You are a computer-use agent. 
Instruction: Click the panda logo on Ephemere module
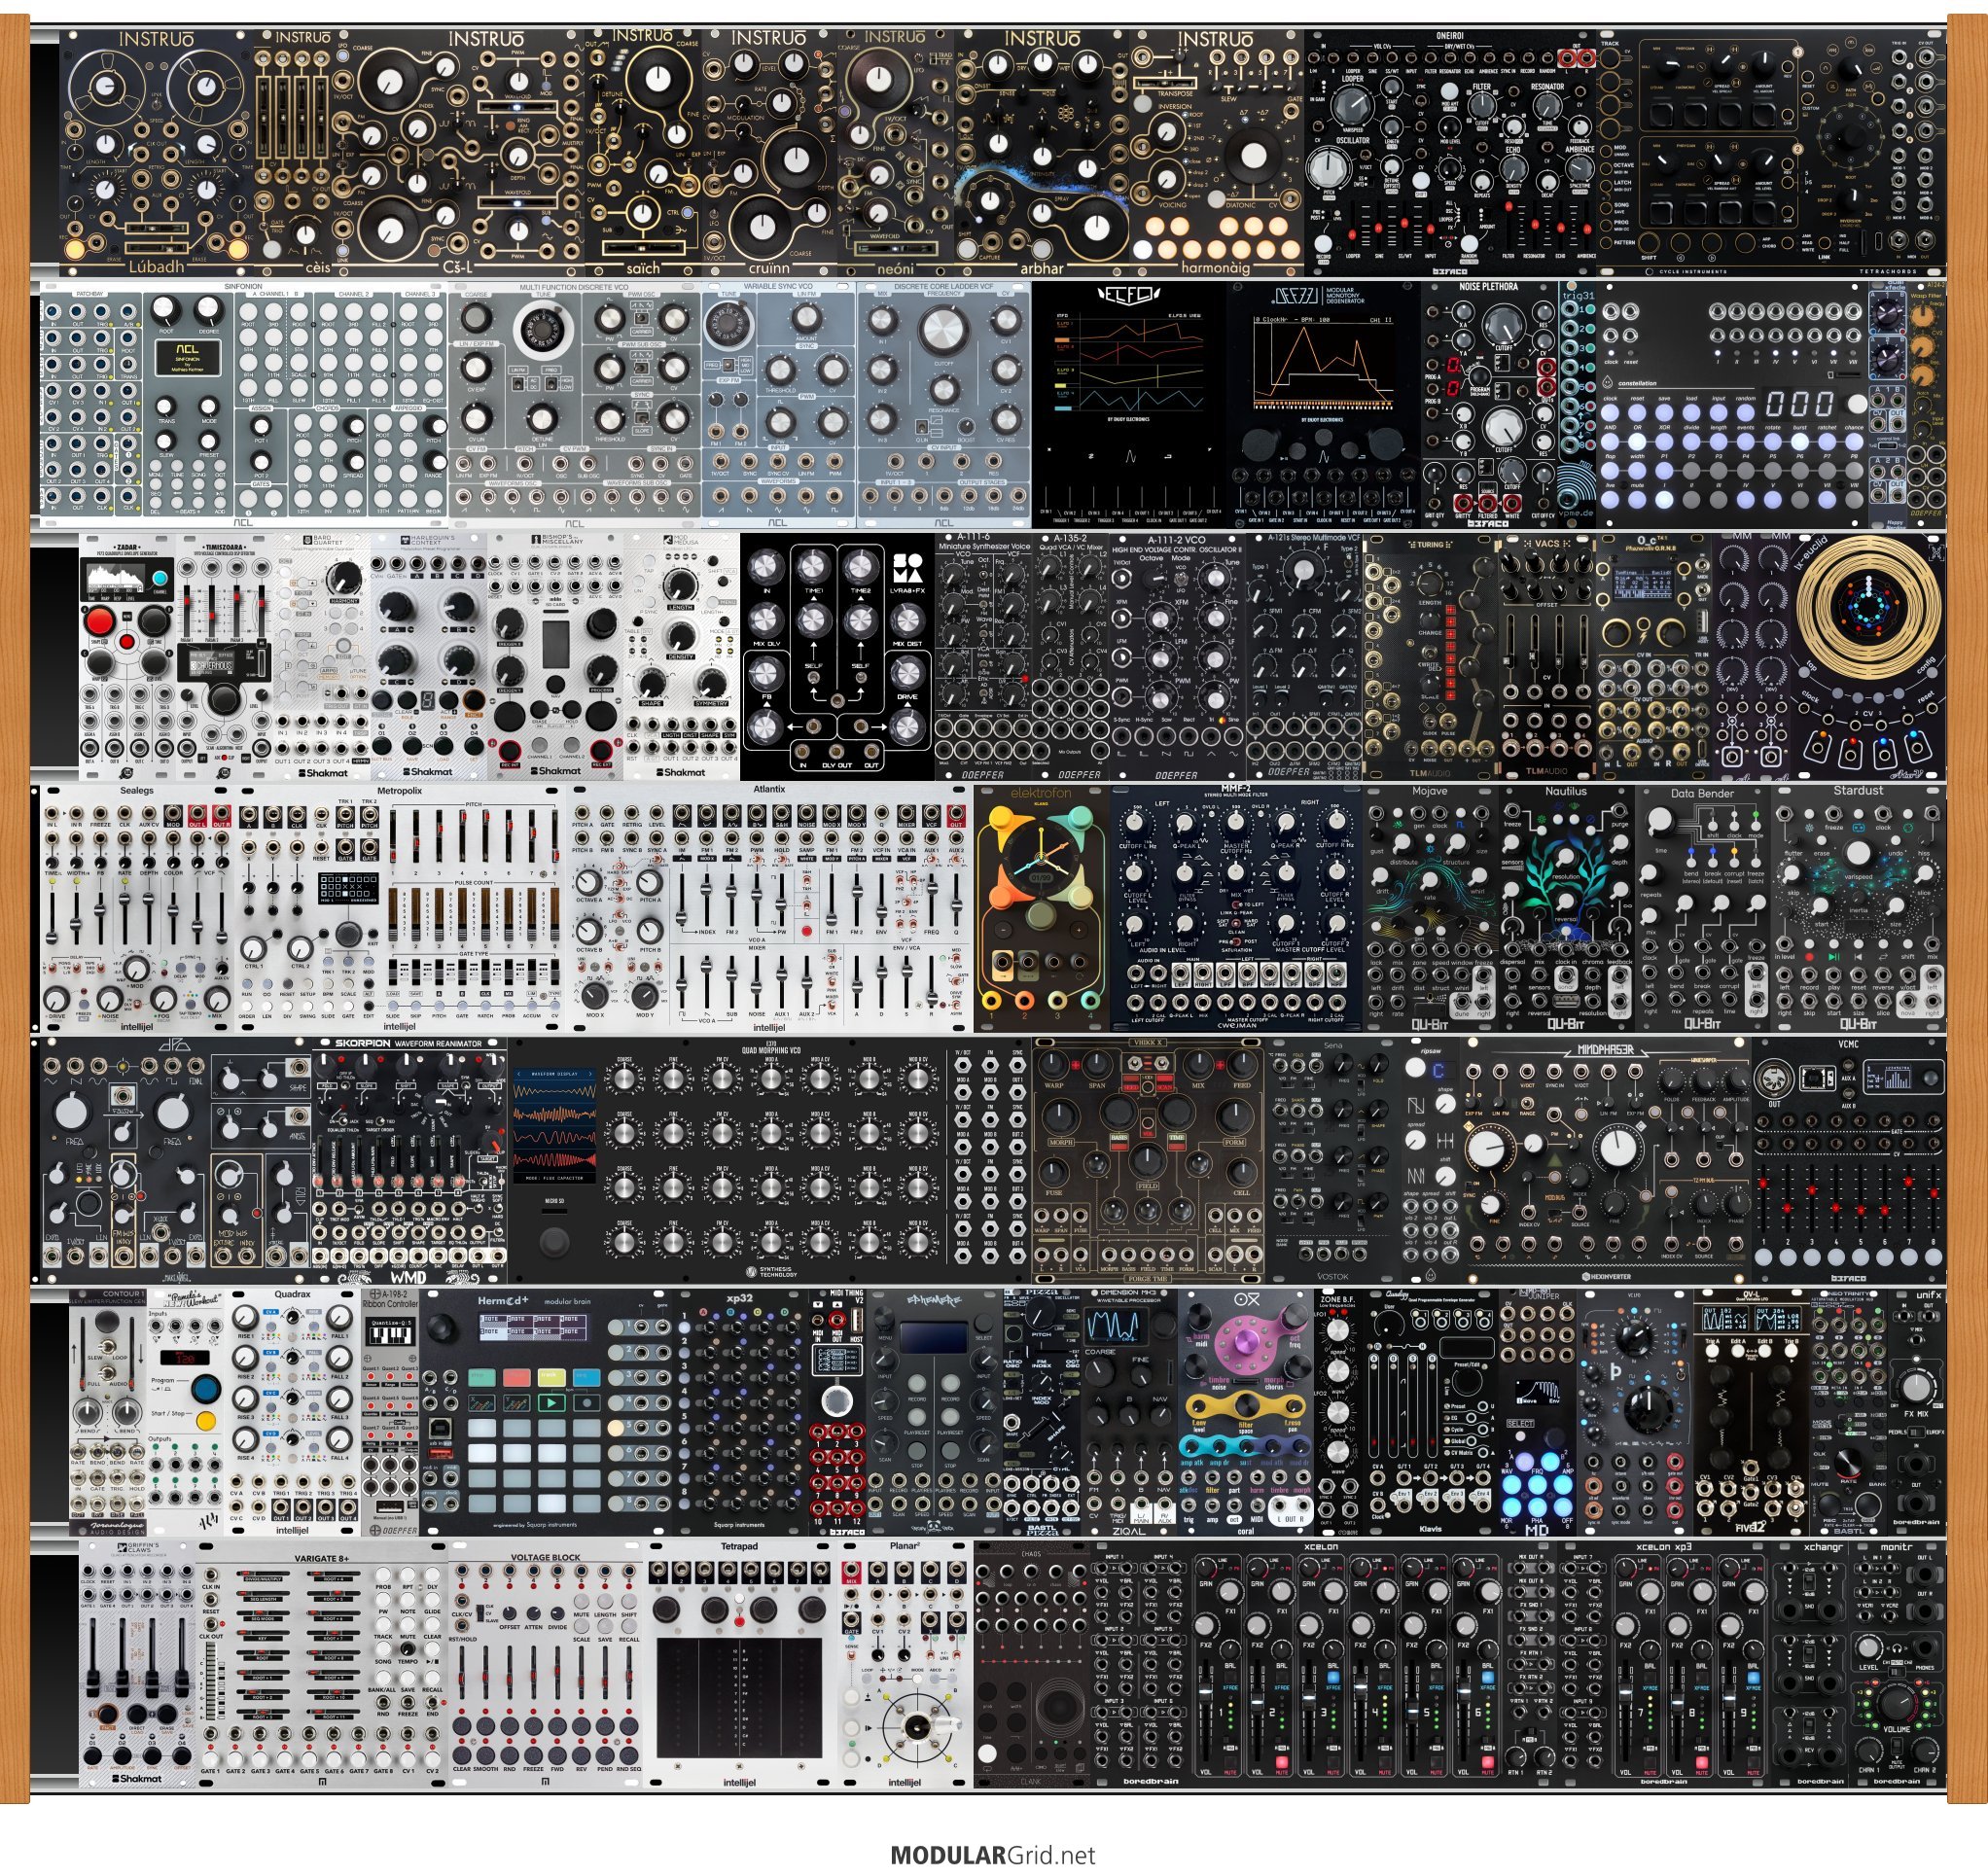[932, 1528]
